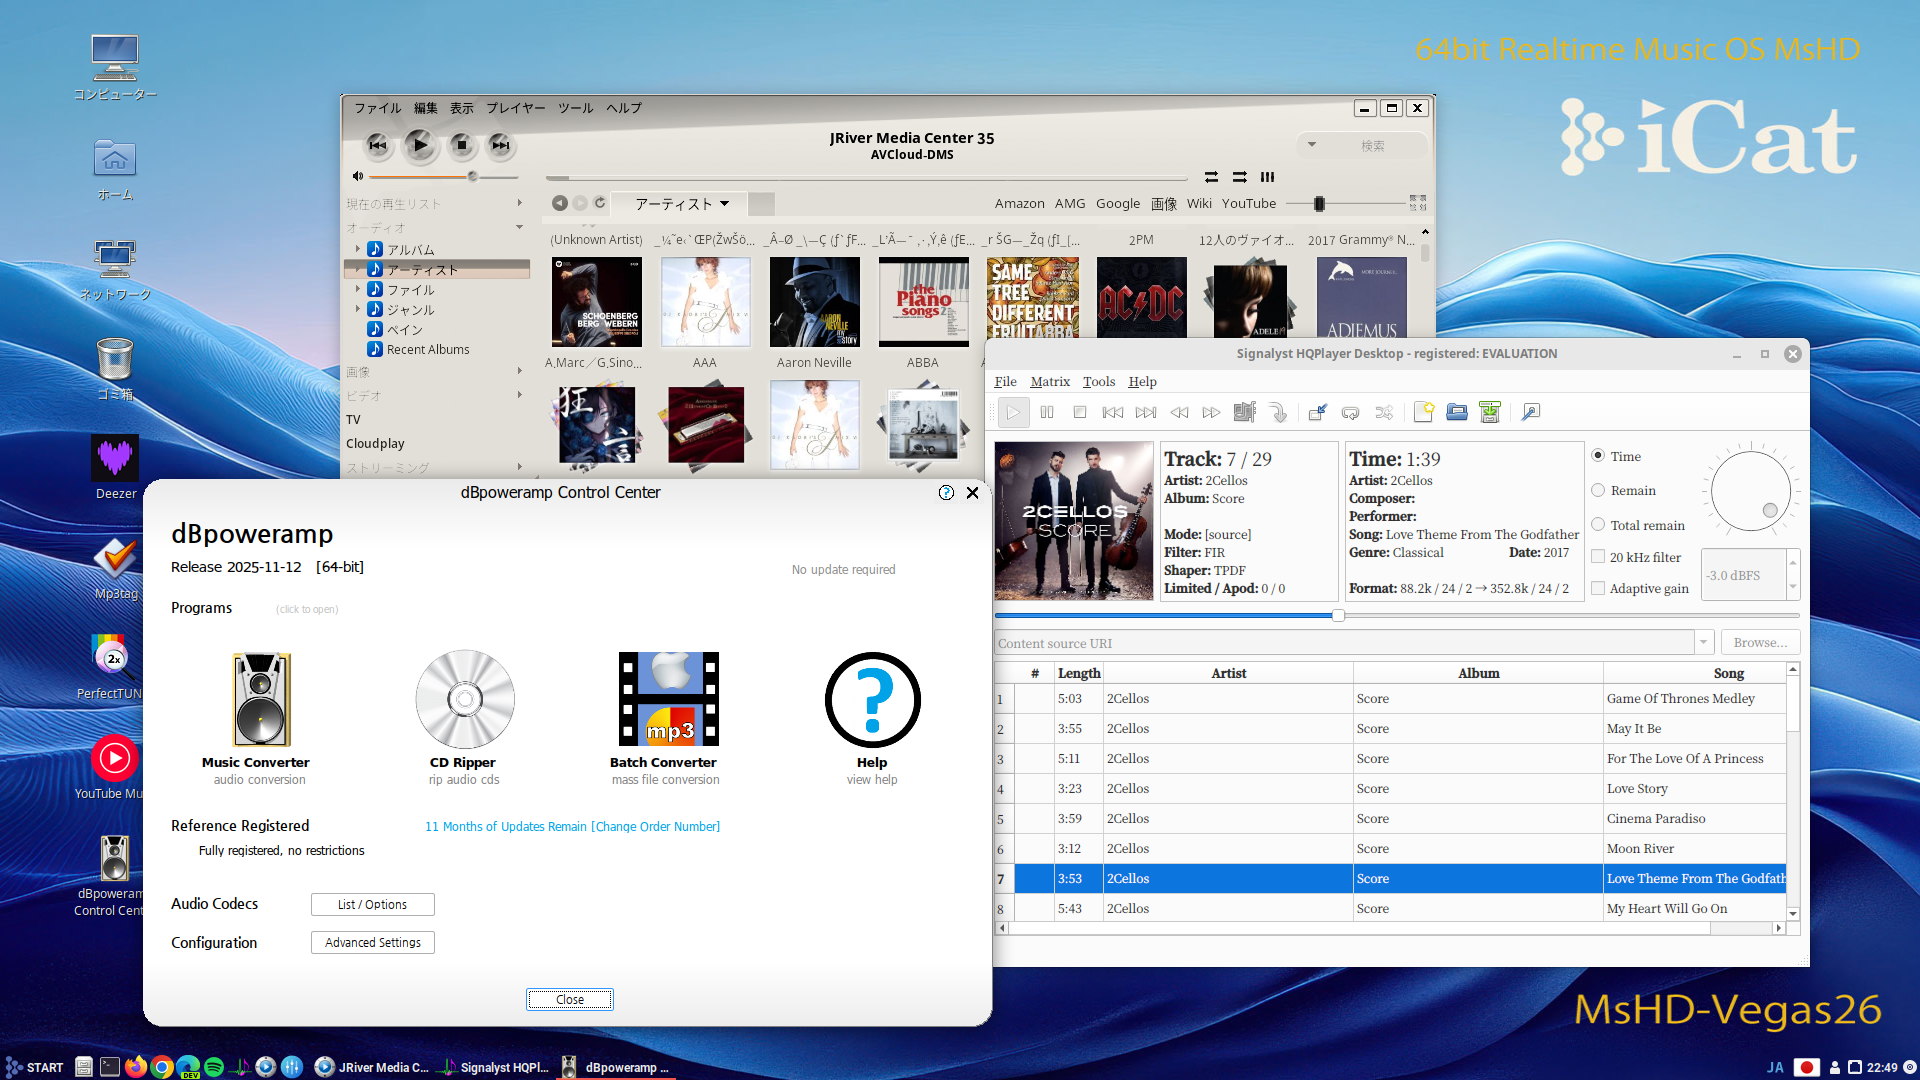This screenshot has height=1080, width=1920.
Task: Expand the アルバム tree node
Action: pos(358,249)
